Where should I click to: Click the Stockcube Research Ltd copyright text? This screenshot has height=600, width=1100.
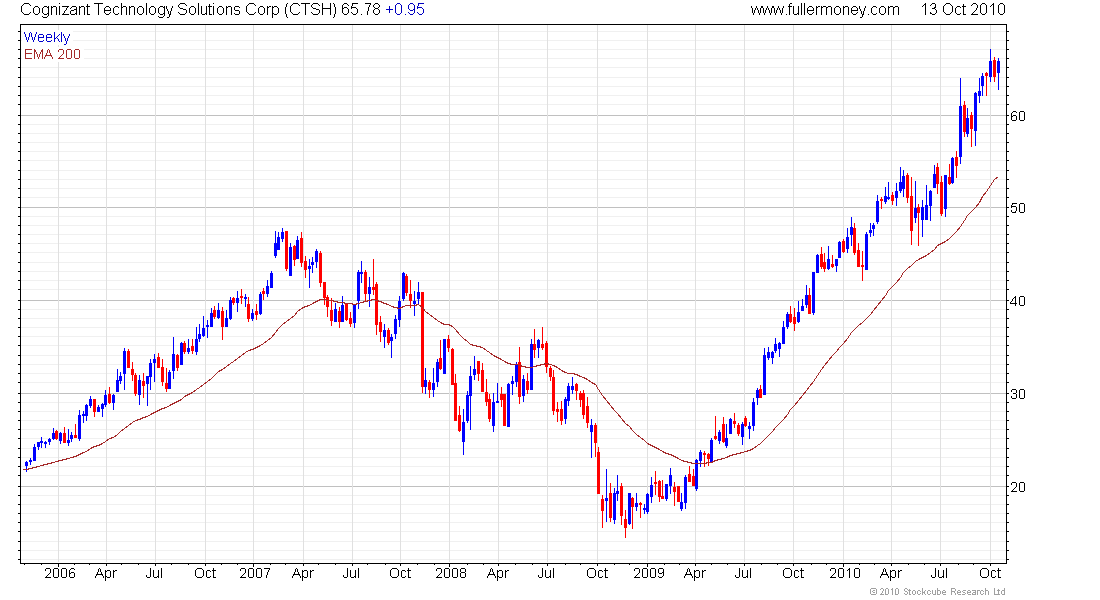[x=938, y=592]
